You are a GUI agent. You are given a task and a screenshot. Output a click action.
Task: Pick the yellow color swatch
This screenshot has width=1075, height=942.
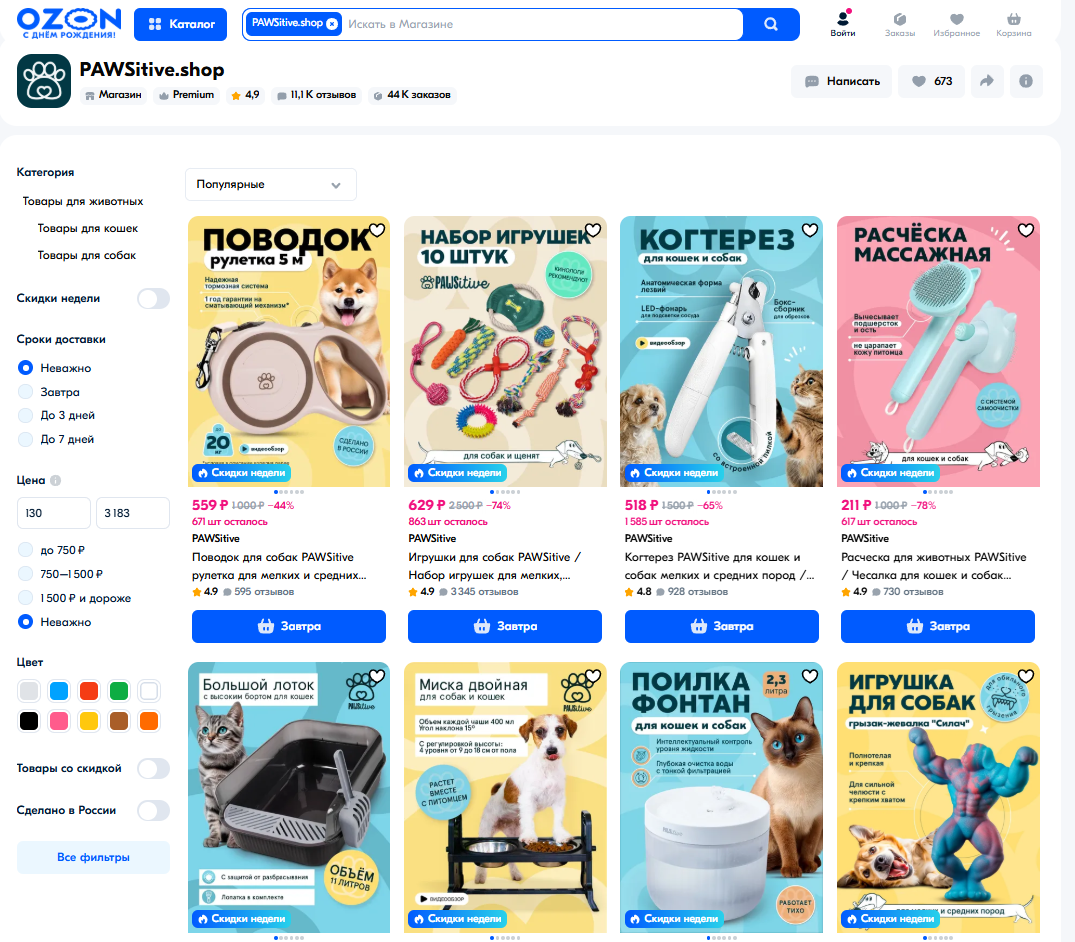[89, 721]
